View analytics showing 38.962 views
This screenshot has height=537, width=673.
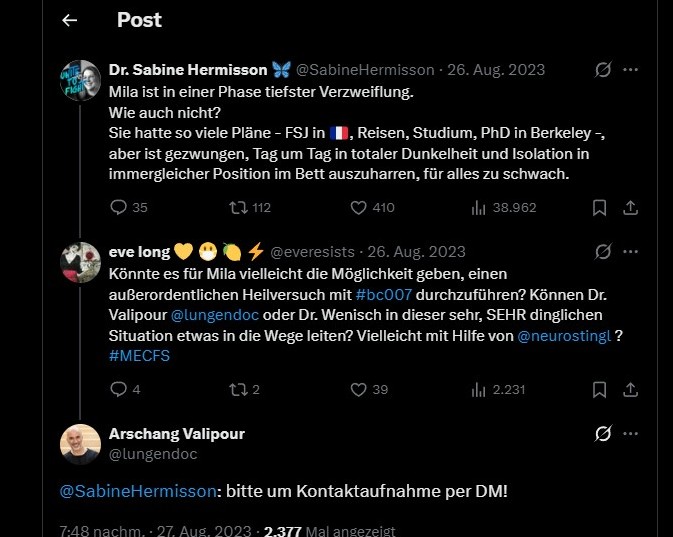478,208
